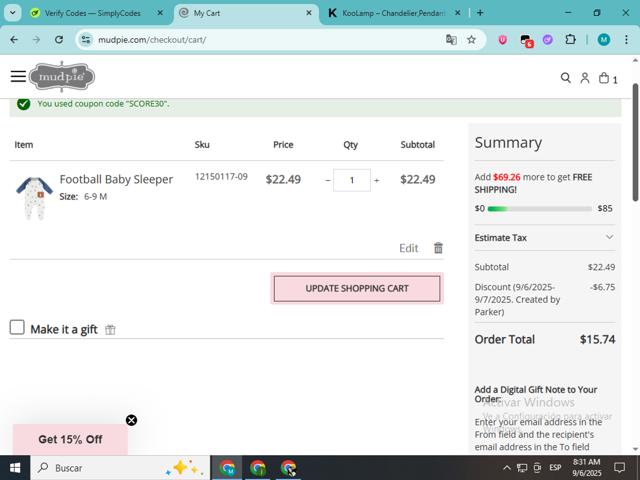Increase quantity with the plus button
640x480 pixels.
tap(376, 180)
